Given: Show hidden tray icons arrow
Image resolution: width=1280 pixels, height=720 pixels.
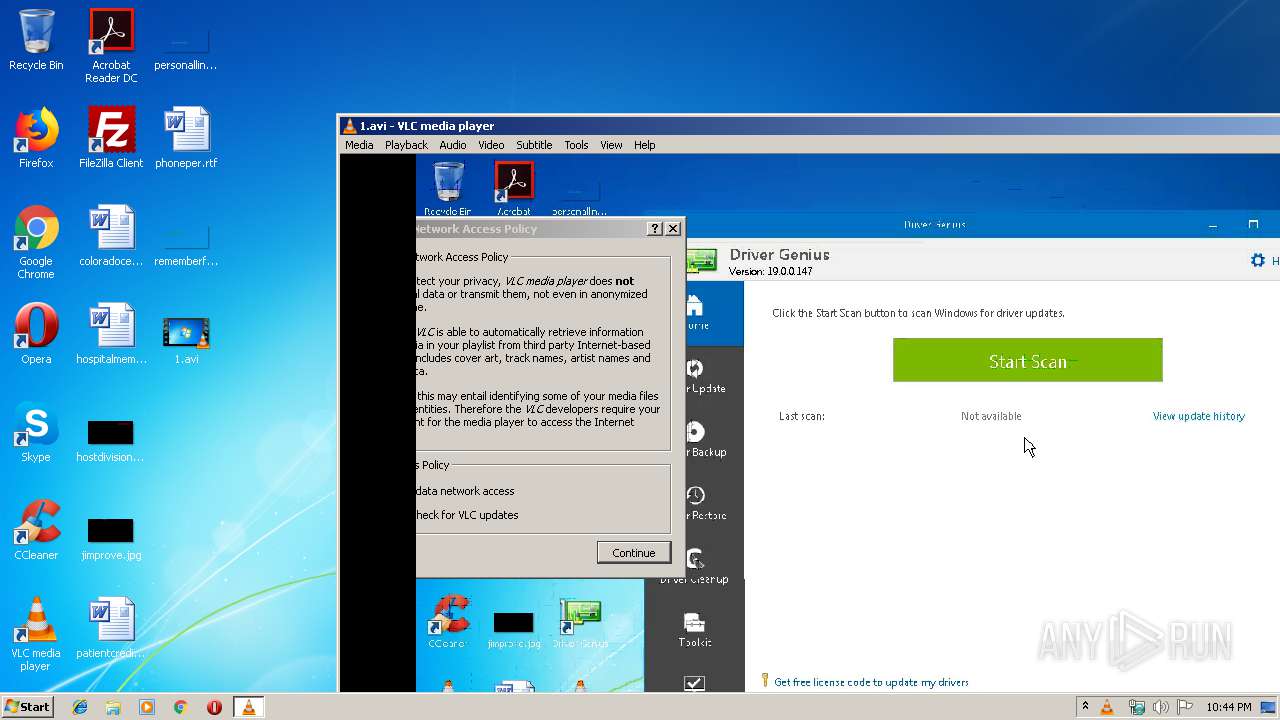Looking at the screenshot, I should click(1085, 707).
